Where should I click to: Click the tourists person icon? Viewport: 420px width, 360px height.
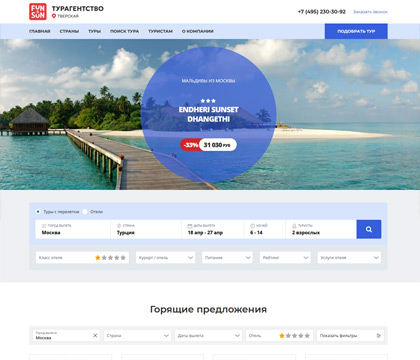(x=294, y=226)
